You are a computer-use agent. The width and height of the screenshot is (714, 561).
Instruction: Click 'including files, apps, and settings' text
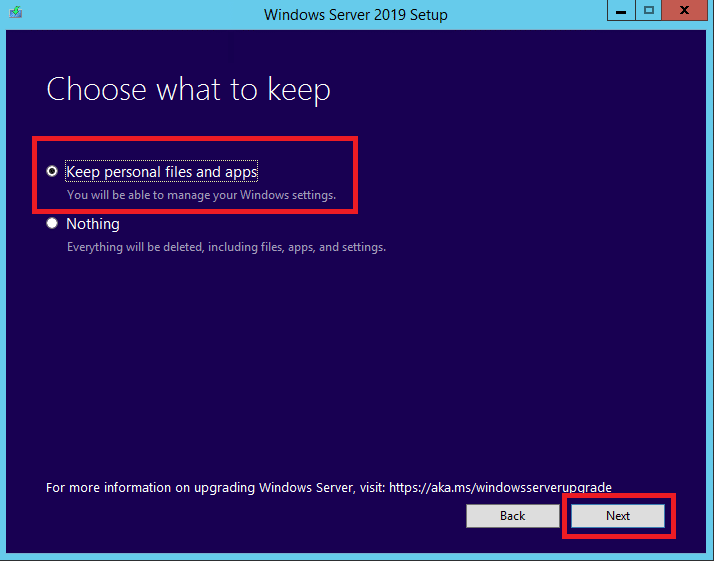pos(297,247)
